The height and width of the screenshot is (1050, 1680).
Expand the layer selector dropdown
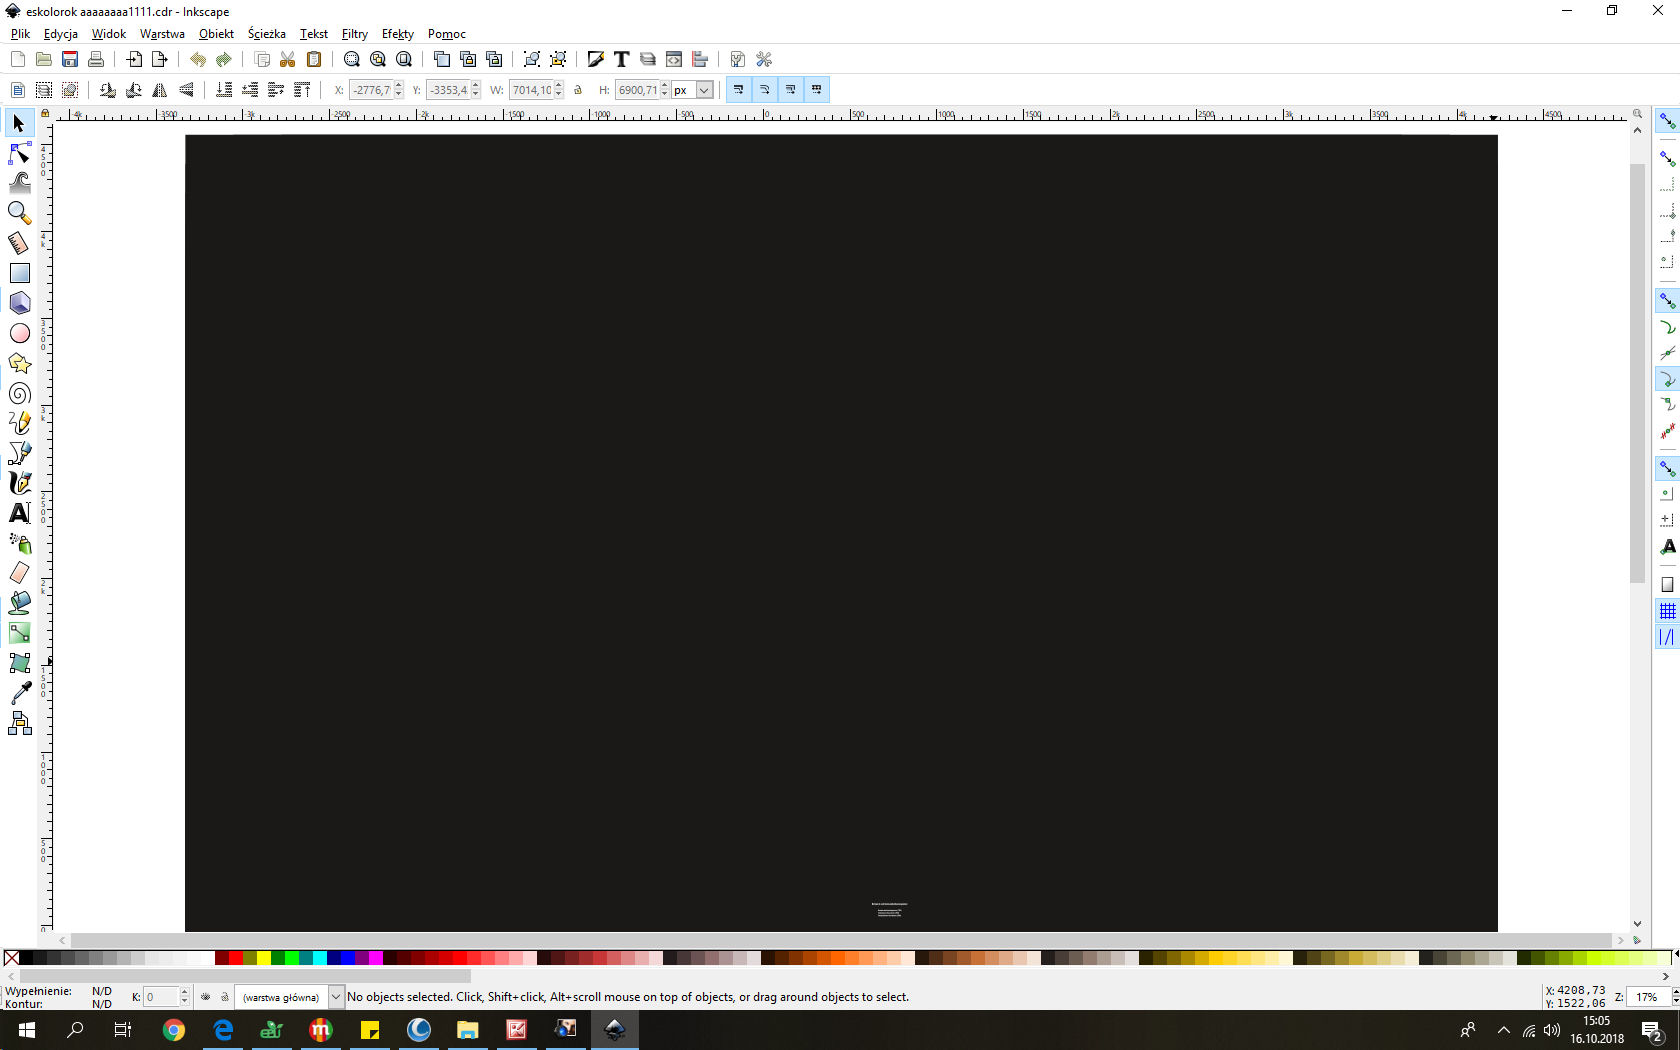(336, 997)
